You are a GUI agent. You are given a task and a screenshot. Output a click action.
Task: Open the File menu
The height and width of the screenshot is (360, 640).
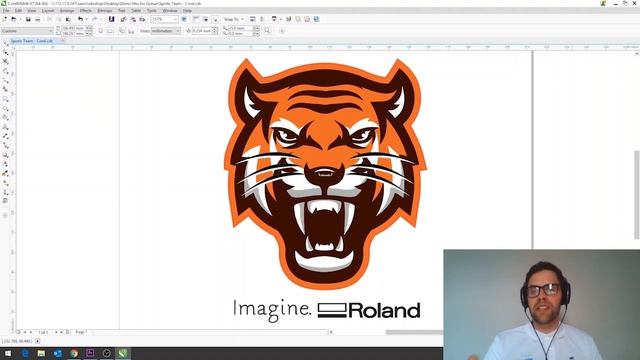6,11
